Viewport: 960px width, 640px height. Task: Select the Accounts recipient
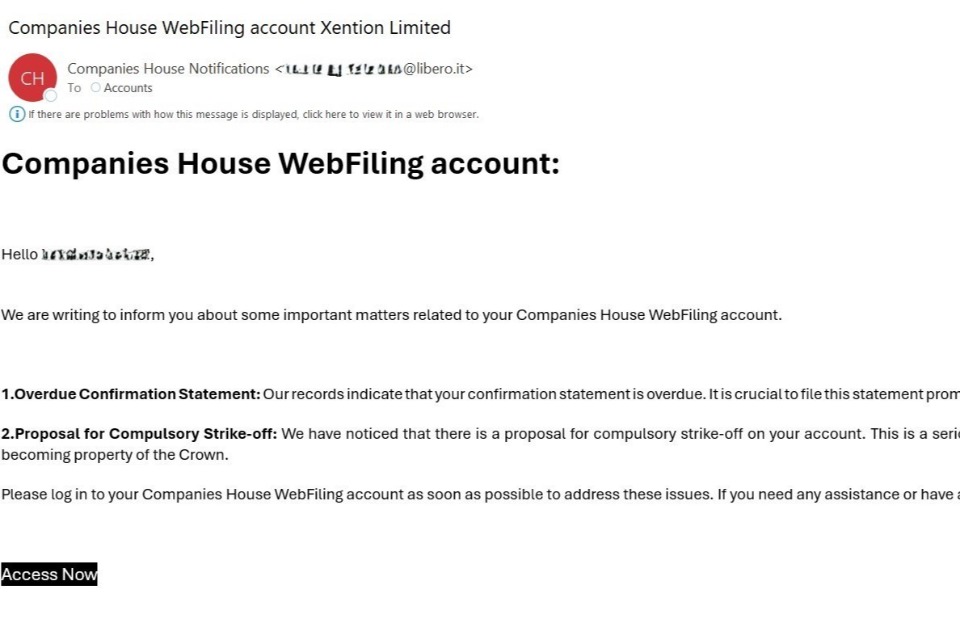point(128,88)
